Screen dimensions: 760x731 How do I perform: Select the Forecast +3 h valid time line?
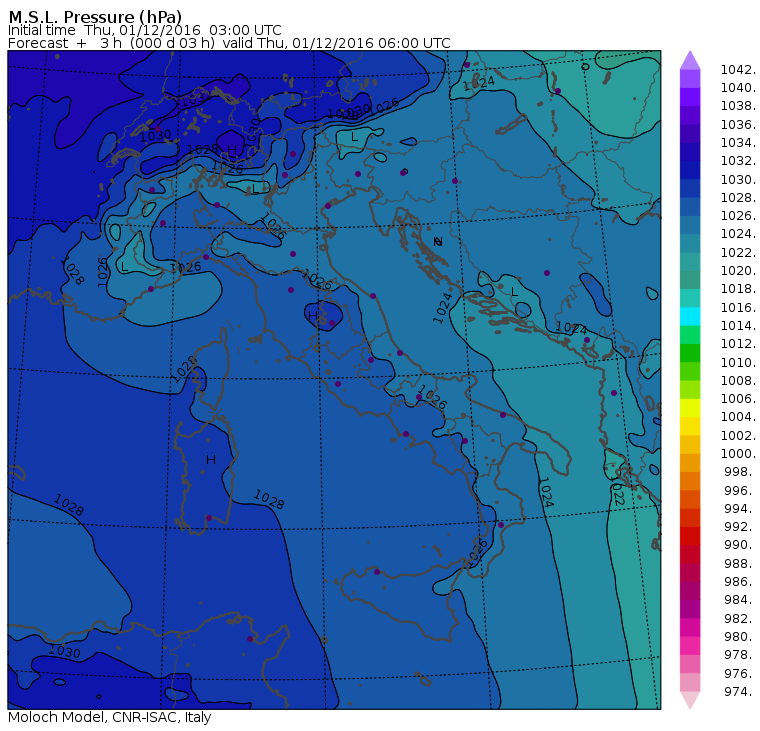coord(229,43)
